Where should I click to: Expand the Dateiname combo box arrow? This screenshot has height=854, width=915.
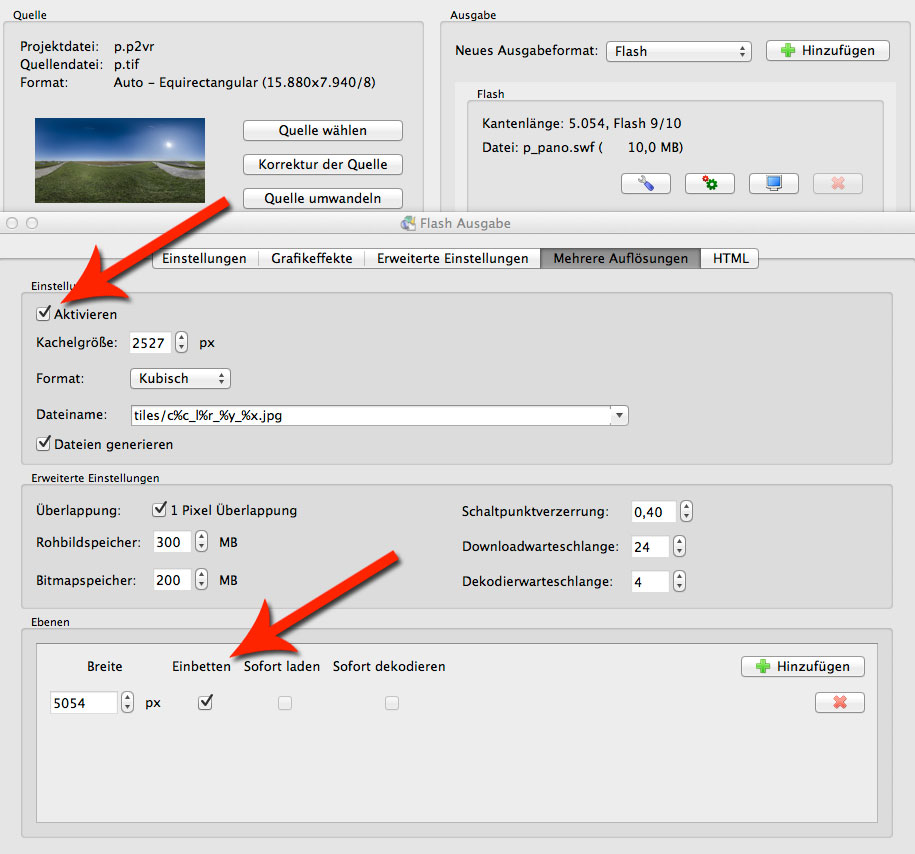click(x=620, y=415)
